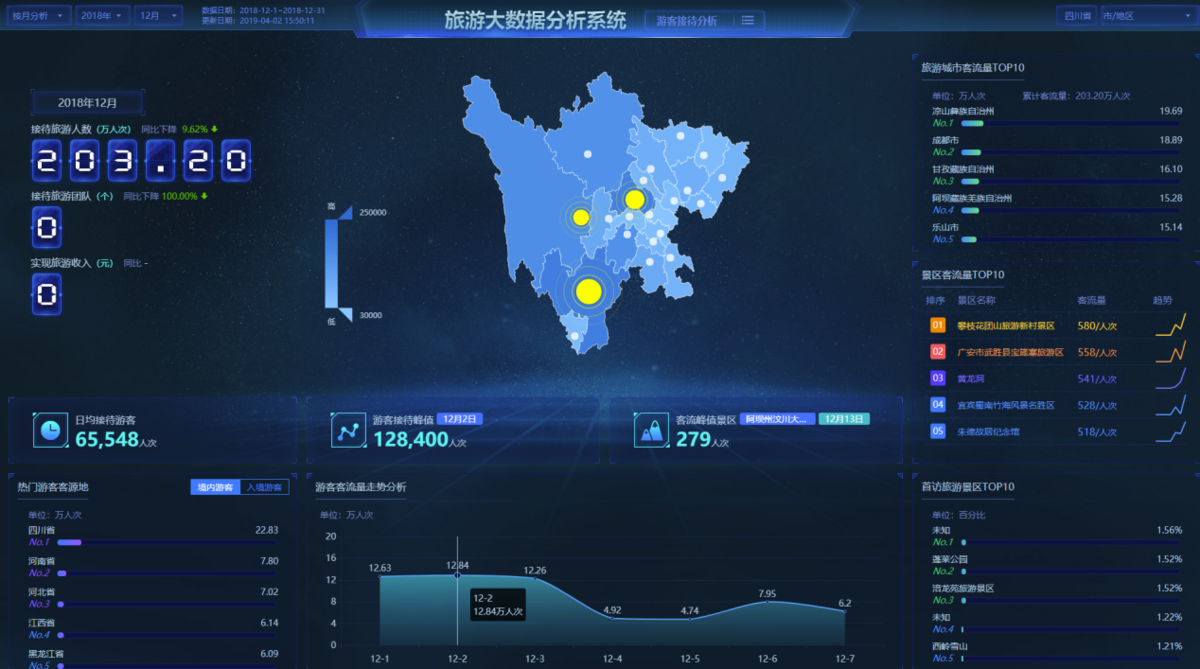This screenshot has height=669, width=1200.
Task: Select the 游客接待分析 tab in header
Action: [686, 20]
